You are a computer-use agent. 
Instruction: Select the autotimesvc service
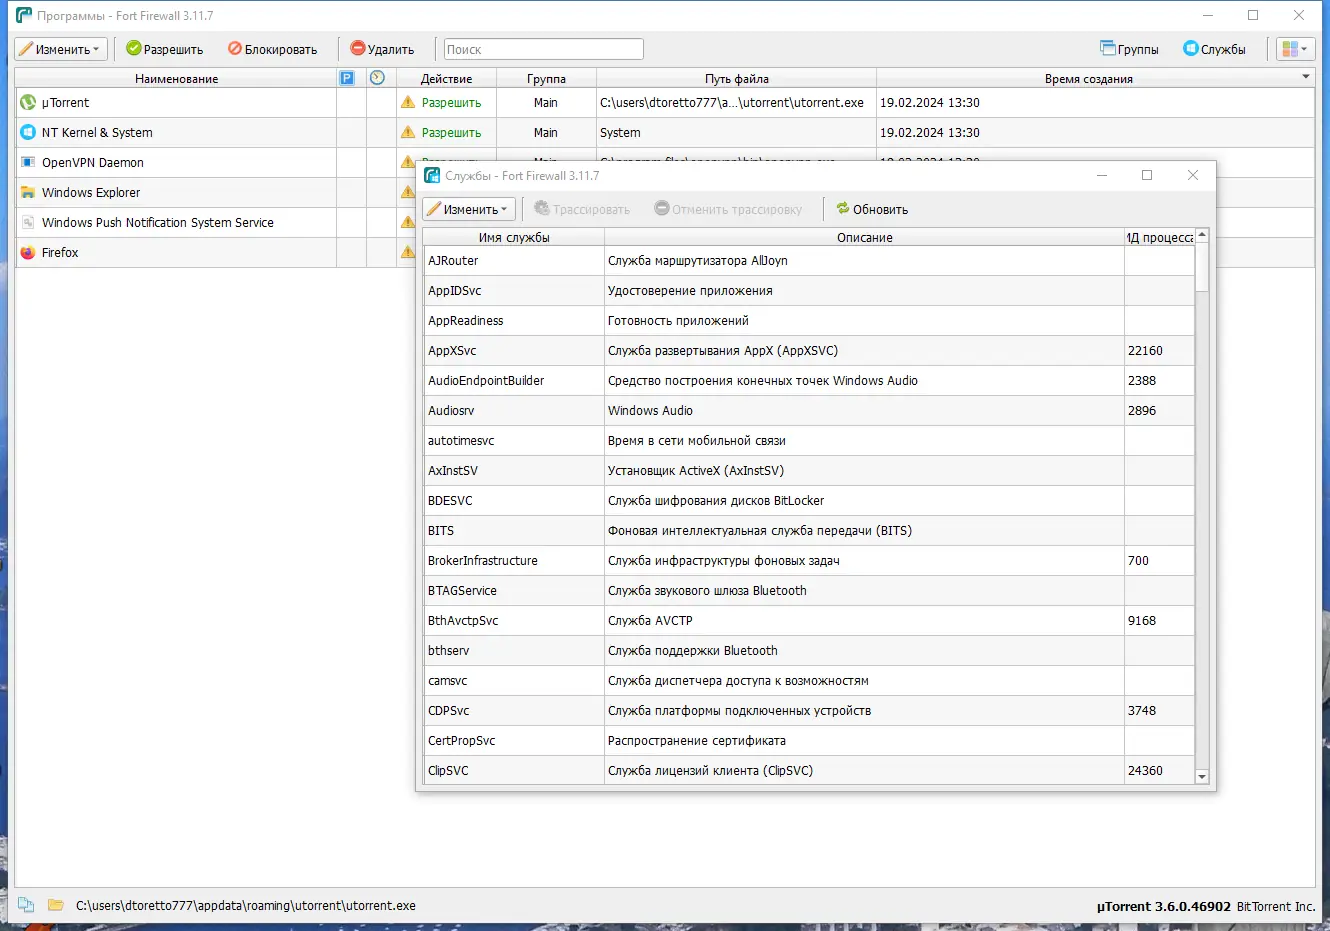pyautogui.click(x=461, y=440)
